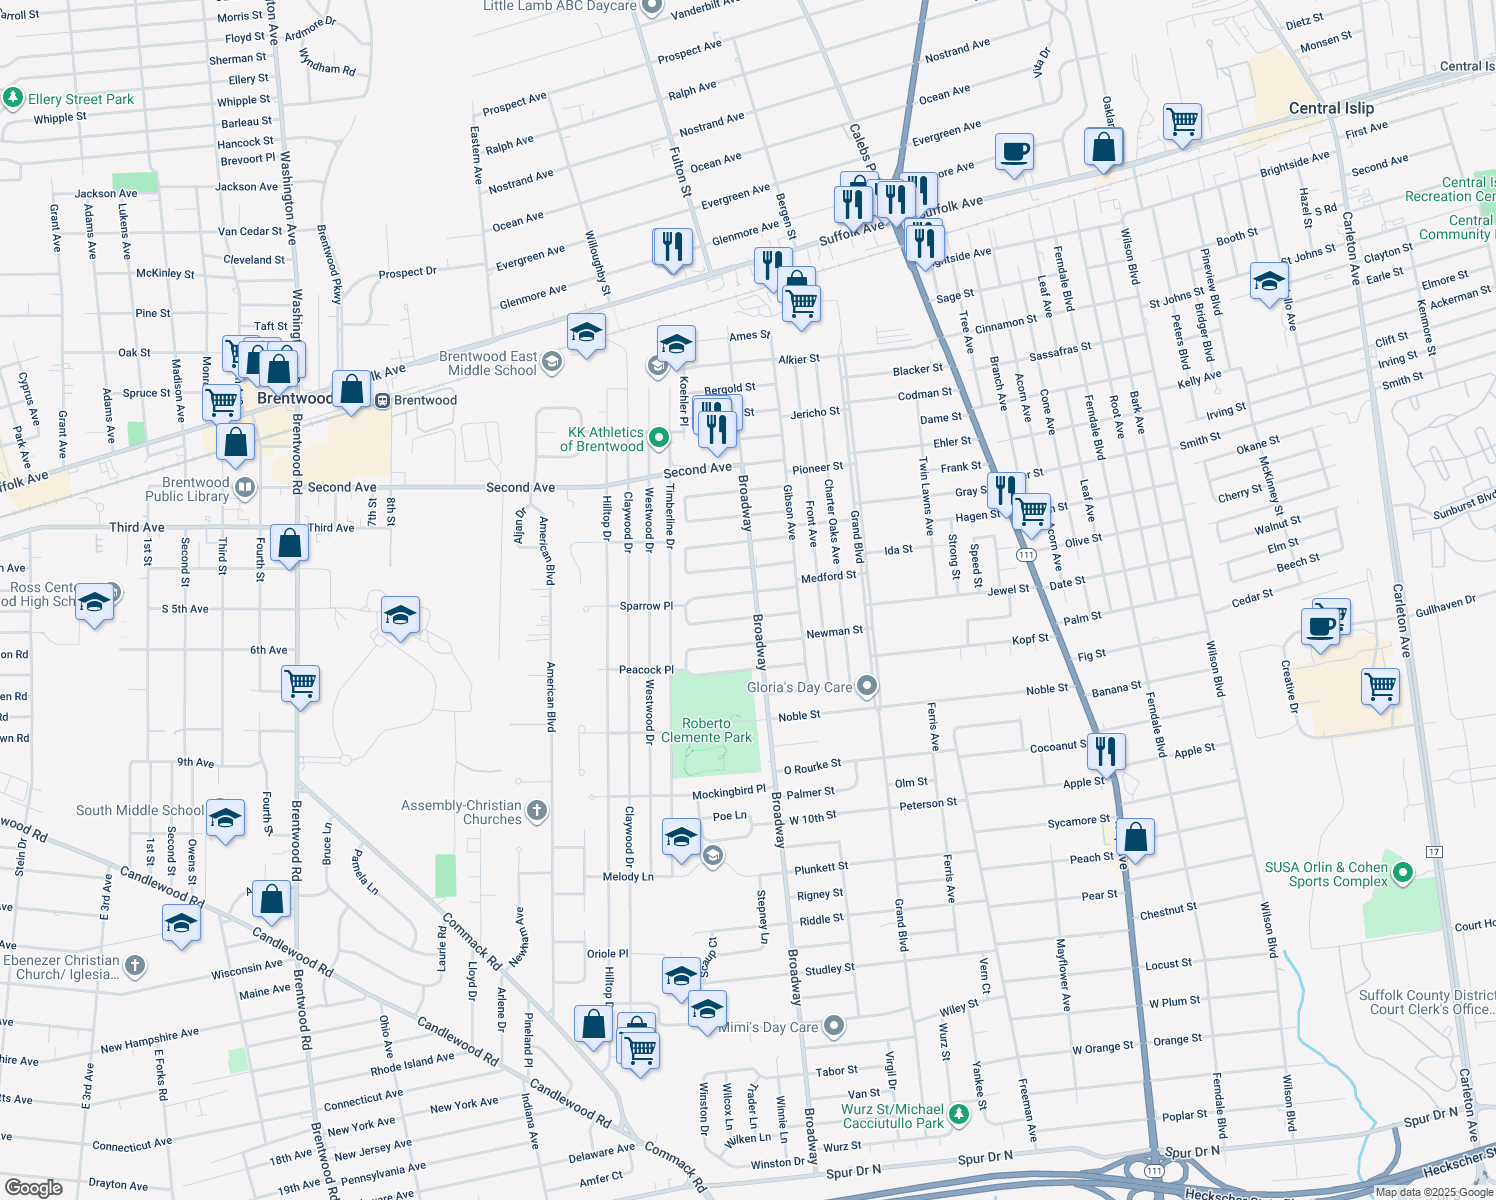Viewport: 1496px width, 1200px height.
Task: Open the restaurant marker near Cocoanut St
Action: tap(1106, 751)
